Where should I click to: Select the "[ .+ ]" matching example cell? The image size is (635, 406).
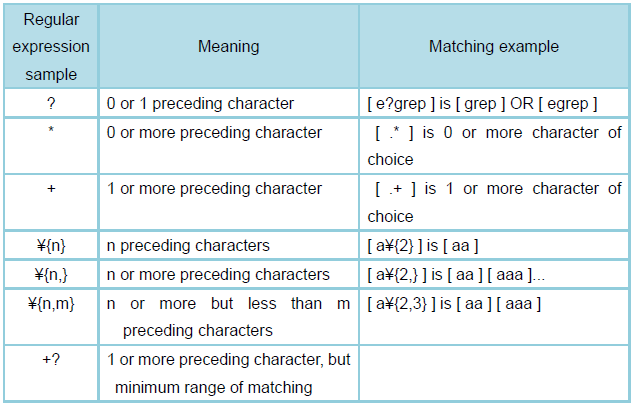point(493,202)
